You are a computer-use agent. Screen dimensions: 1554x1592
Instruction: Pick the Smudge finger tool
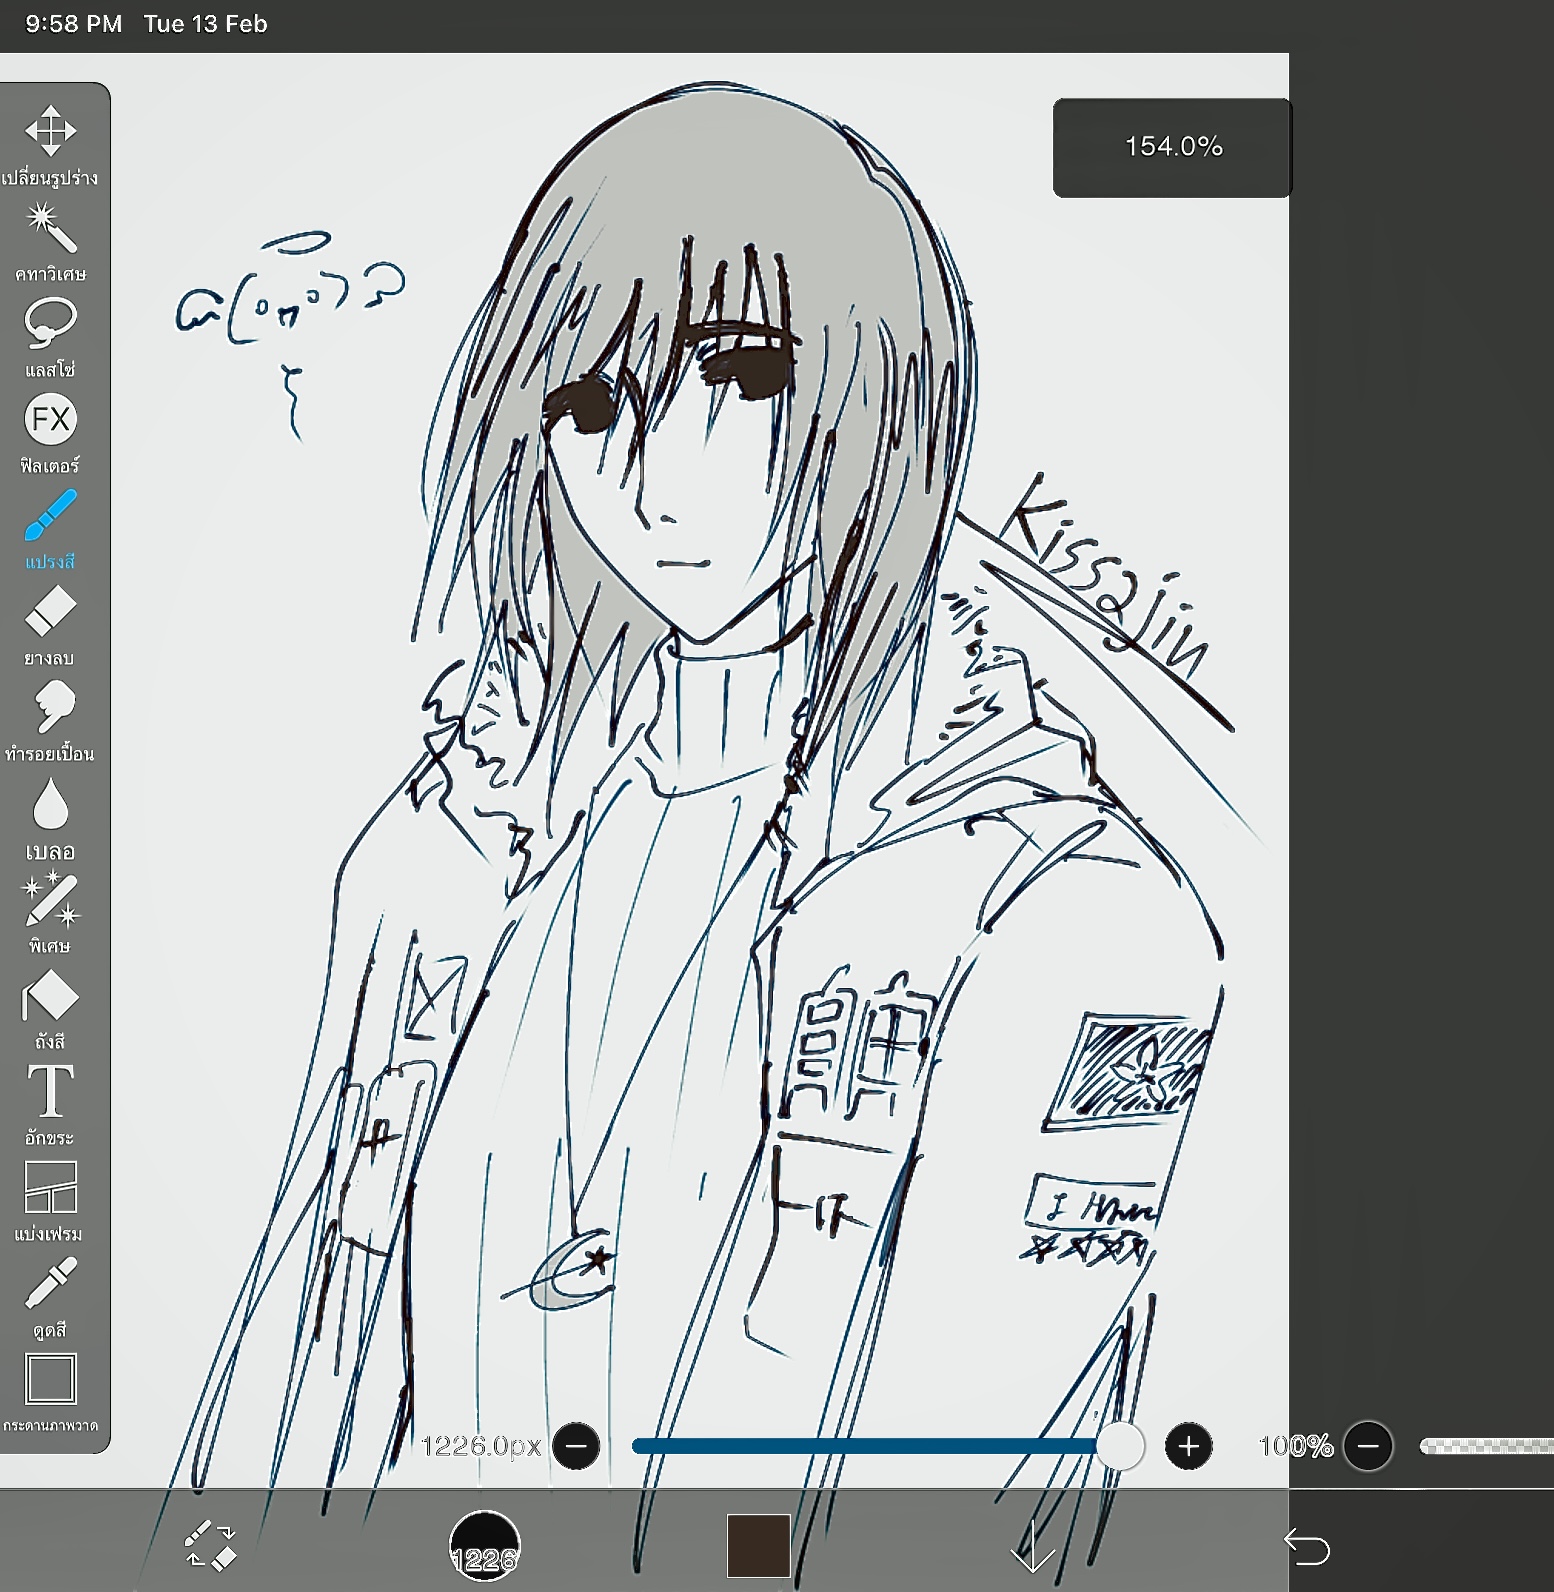(50, 707)
